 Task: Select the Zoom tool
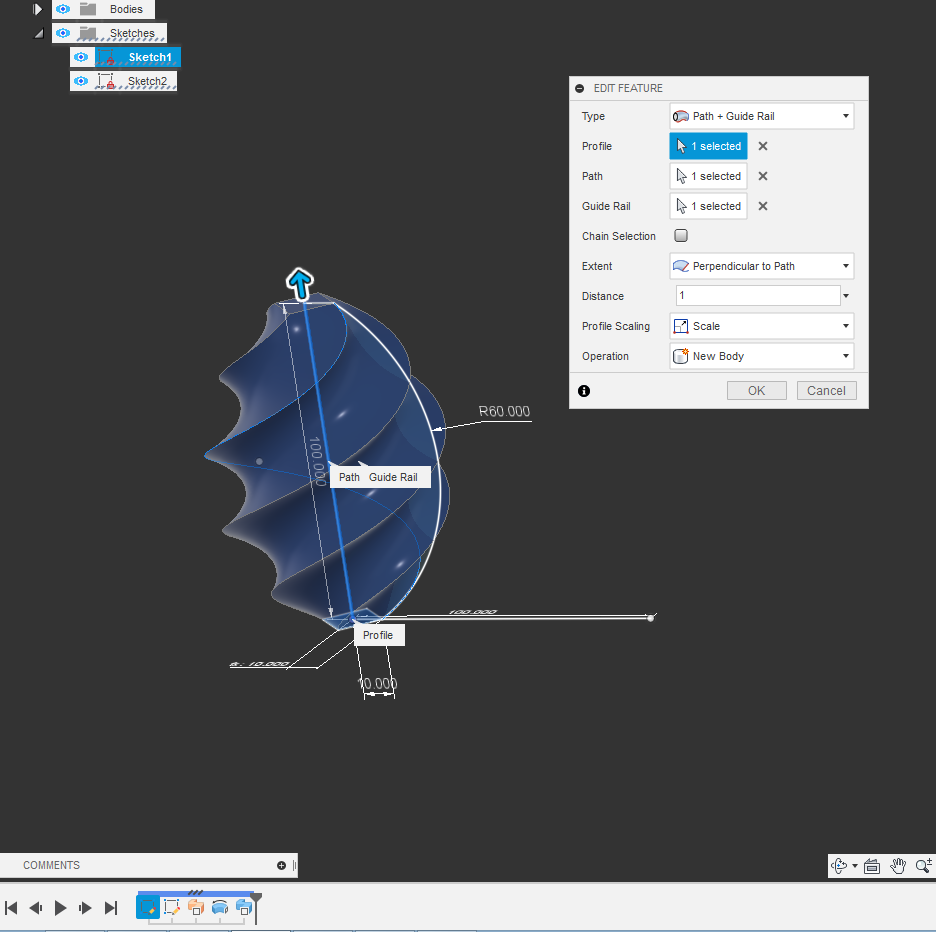coord(922,866)
